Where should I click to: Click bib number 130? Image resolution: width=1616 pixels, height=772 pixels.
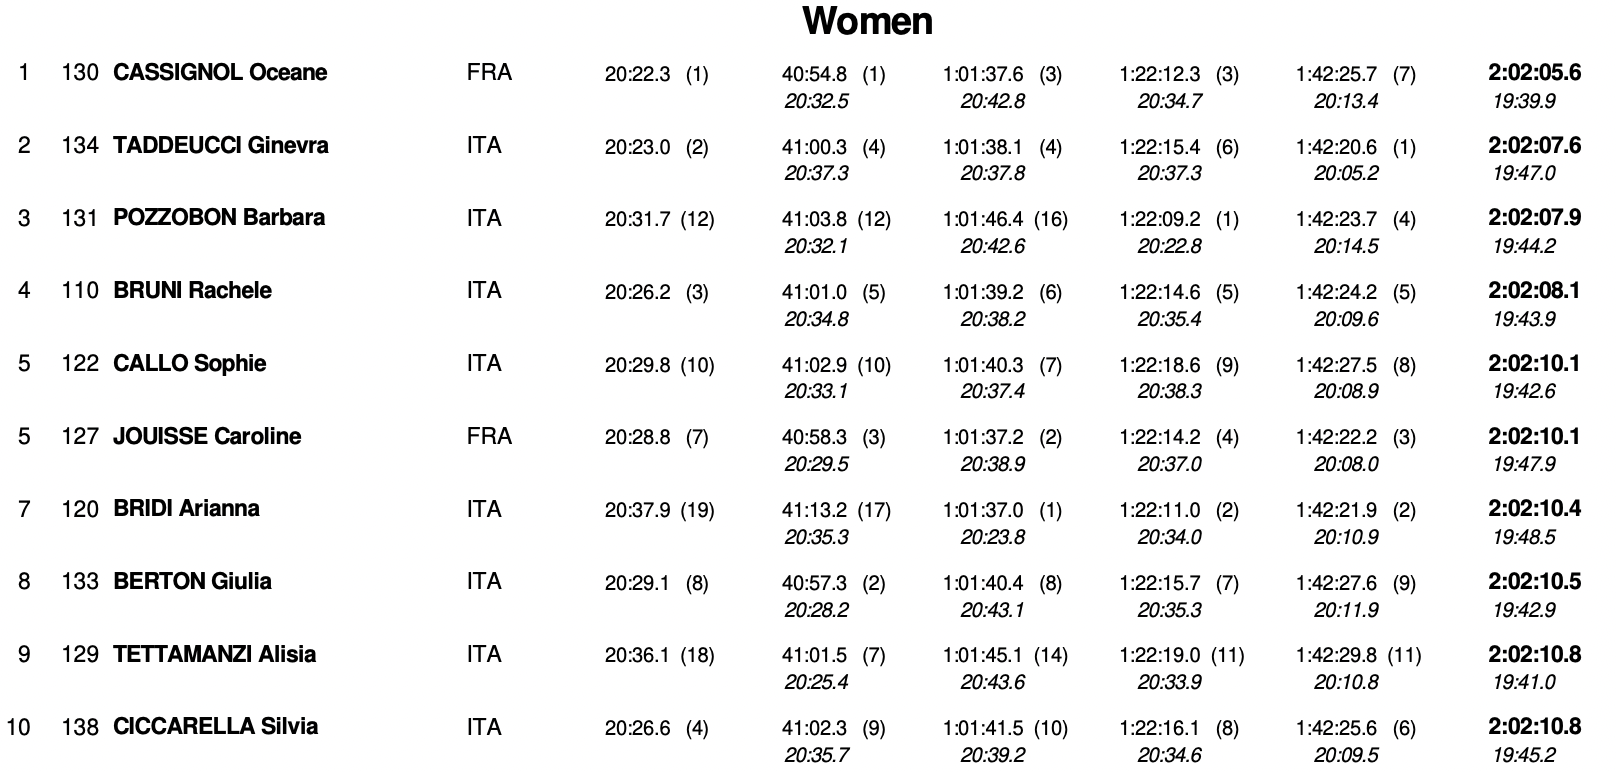[x=80, y=72]
